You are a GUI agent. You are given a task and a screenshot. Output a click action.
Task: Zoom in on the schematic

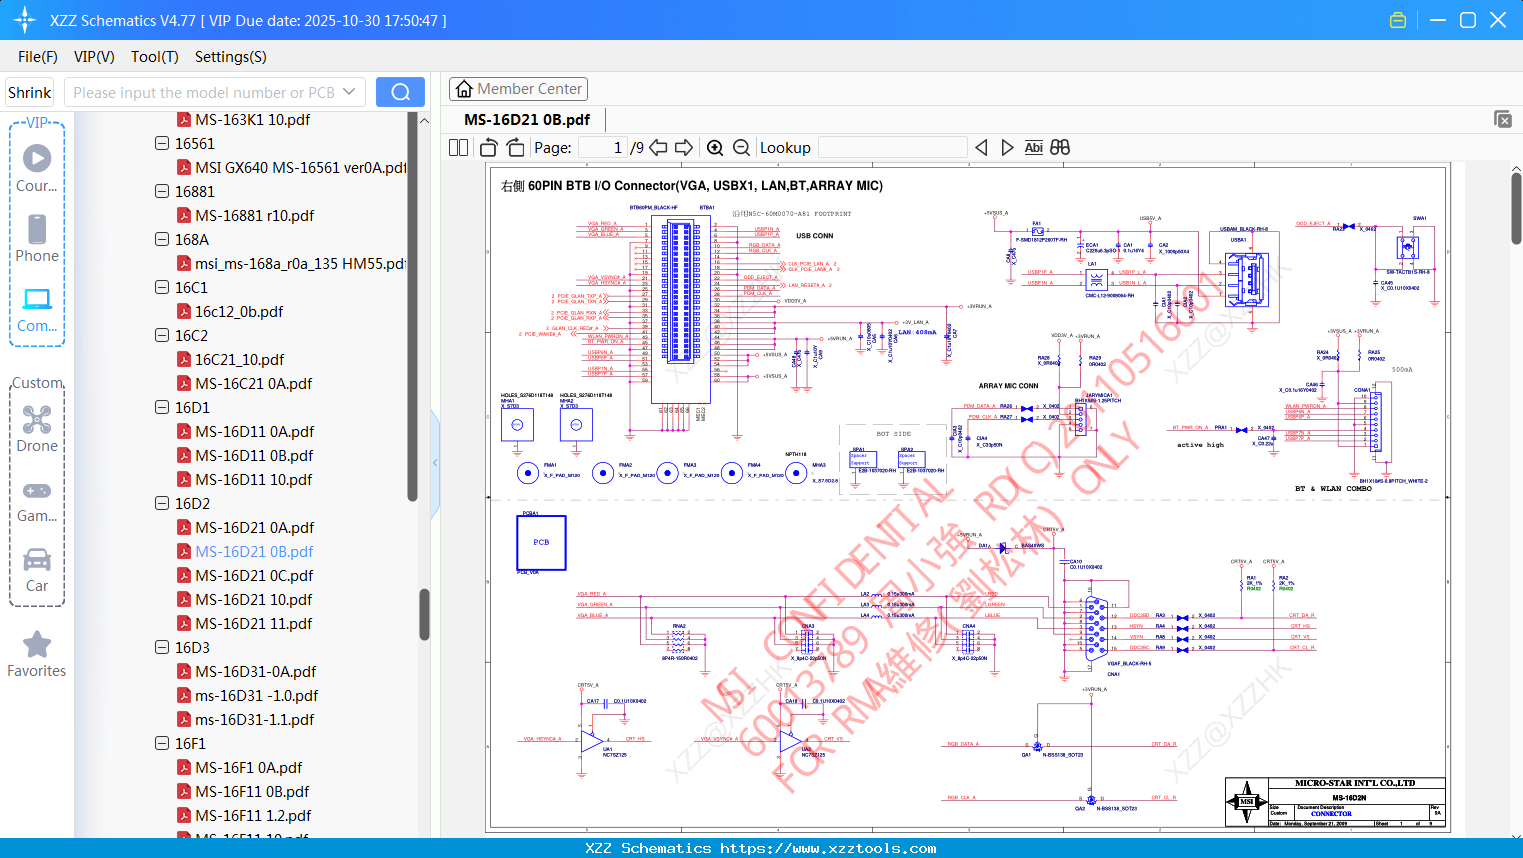point(715,147)
